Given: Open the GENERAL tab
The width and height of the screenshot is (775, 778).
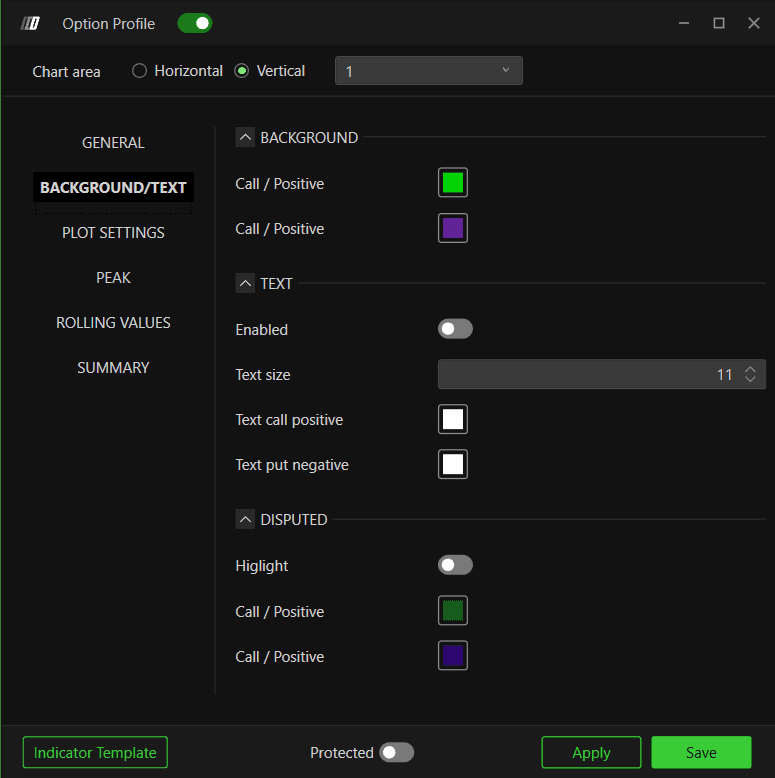Looking at the screenshot, I should coord(113,143).
